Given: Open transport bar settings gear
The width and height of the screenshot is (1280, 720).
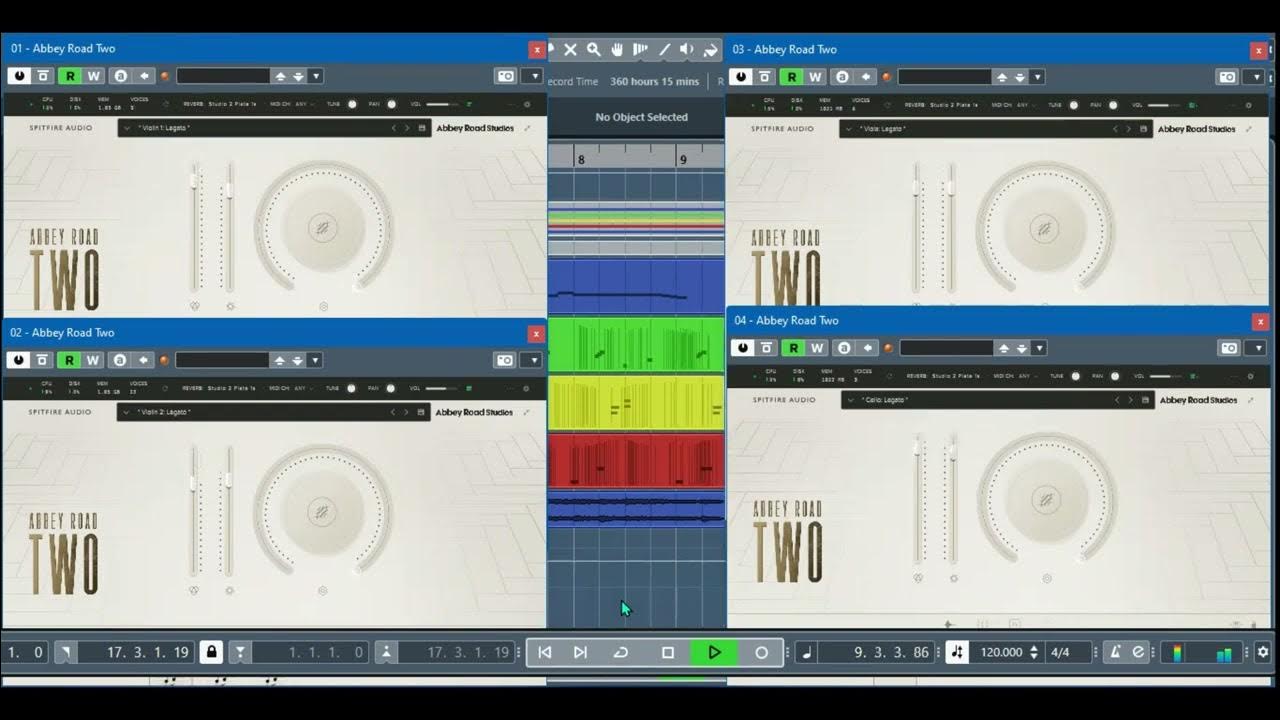Looking at the screenshot, I should point(1263,652).
